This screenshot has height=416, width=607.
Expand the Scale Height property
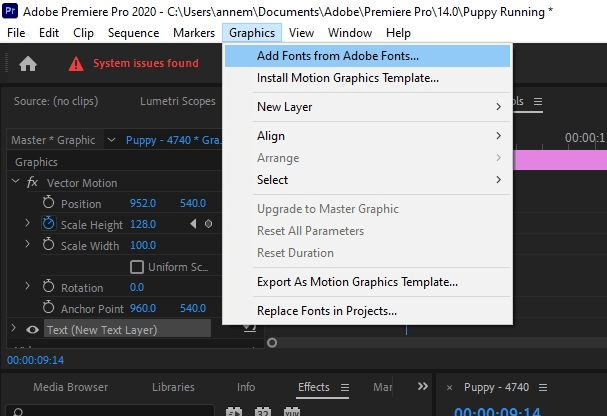point(27,223)
